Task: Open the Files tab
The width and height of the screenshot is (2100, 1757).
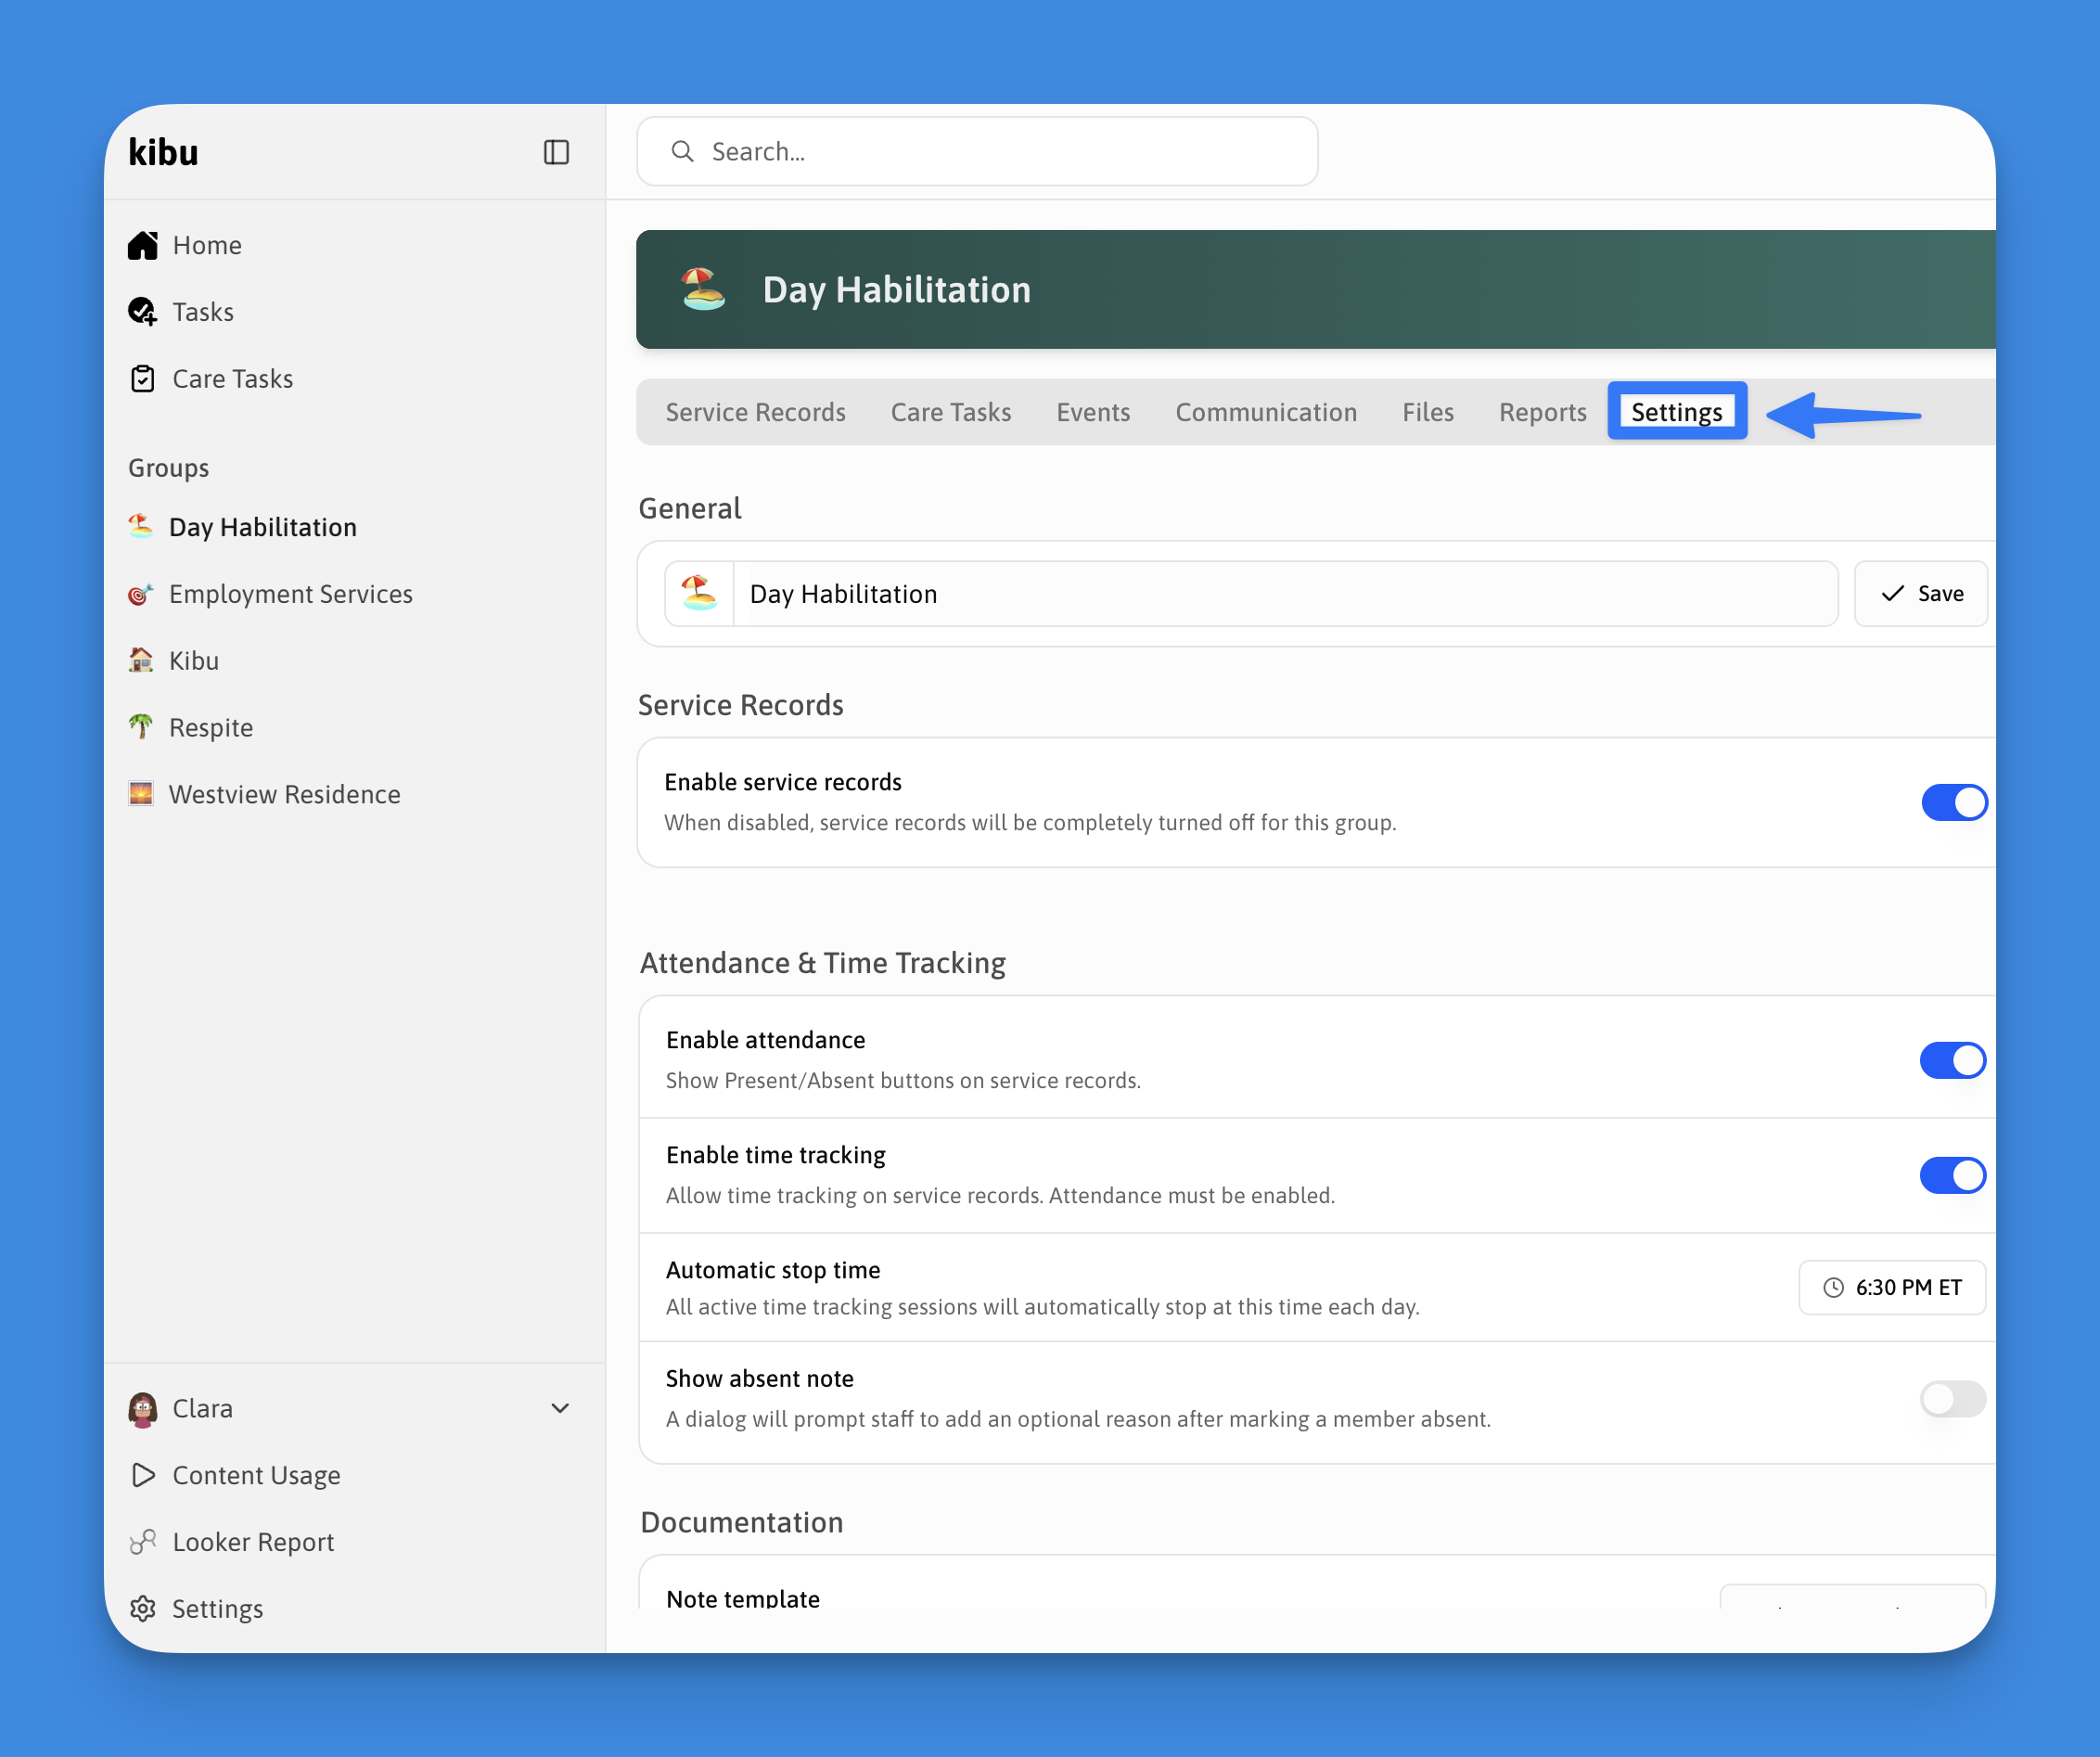Action: click(x=1428, y=412)
